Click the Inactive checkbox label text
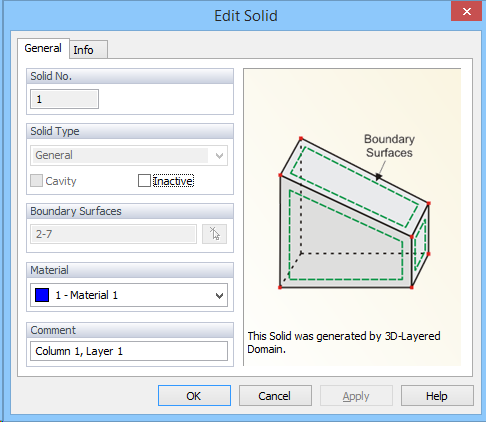 [x=173, y=181]
